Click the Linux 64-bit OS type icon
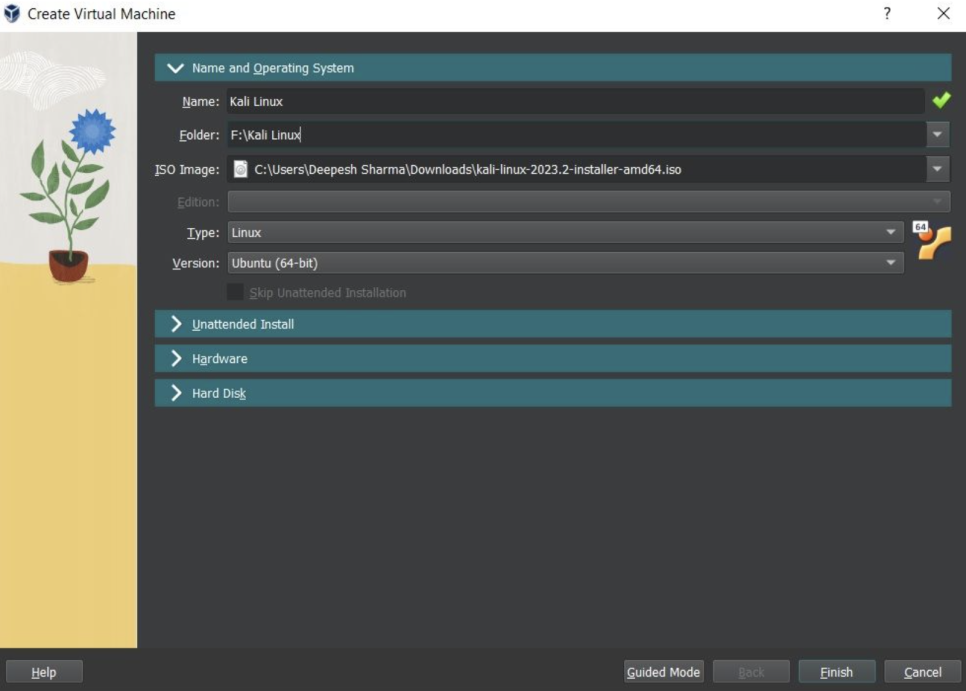This screenshot has width=966, height=691. coord(931,240)
